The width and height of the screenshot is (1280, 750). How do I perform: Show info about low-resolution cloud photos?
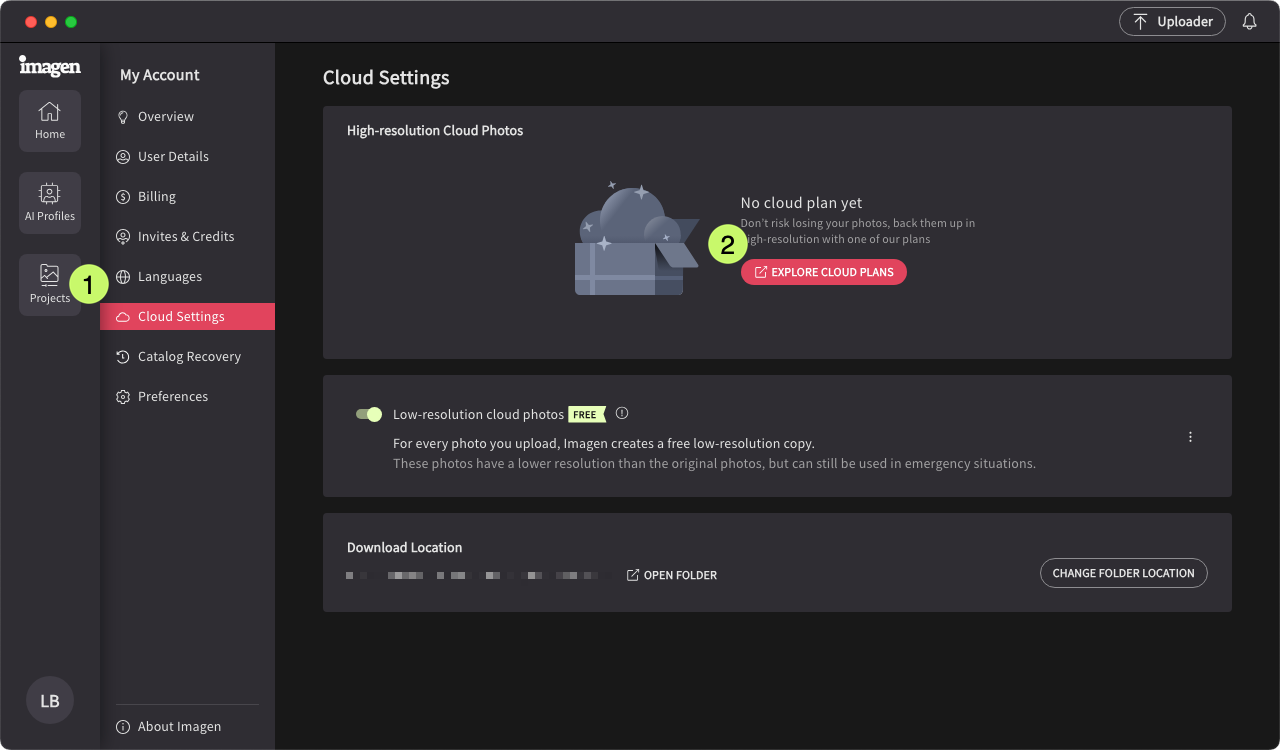coord(622,413)
